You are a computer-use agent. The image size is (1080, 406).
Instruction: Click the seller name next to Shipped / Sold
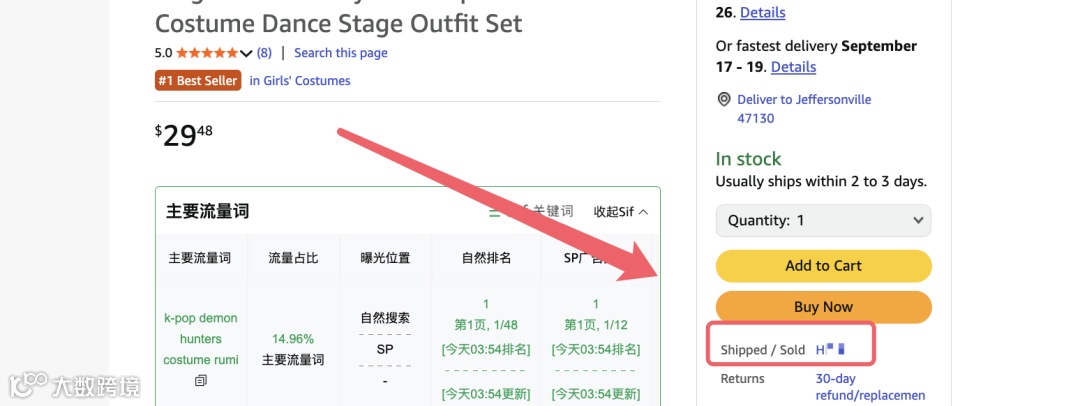(x=830, y=349)
